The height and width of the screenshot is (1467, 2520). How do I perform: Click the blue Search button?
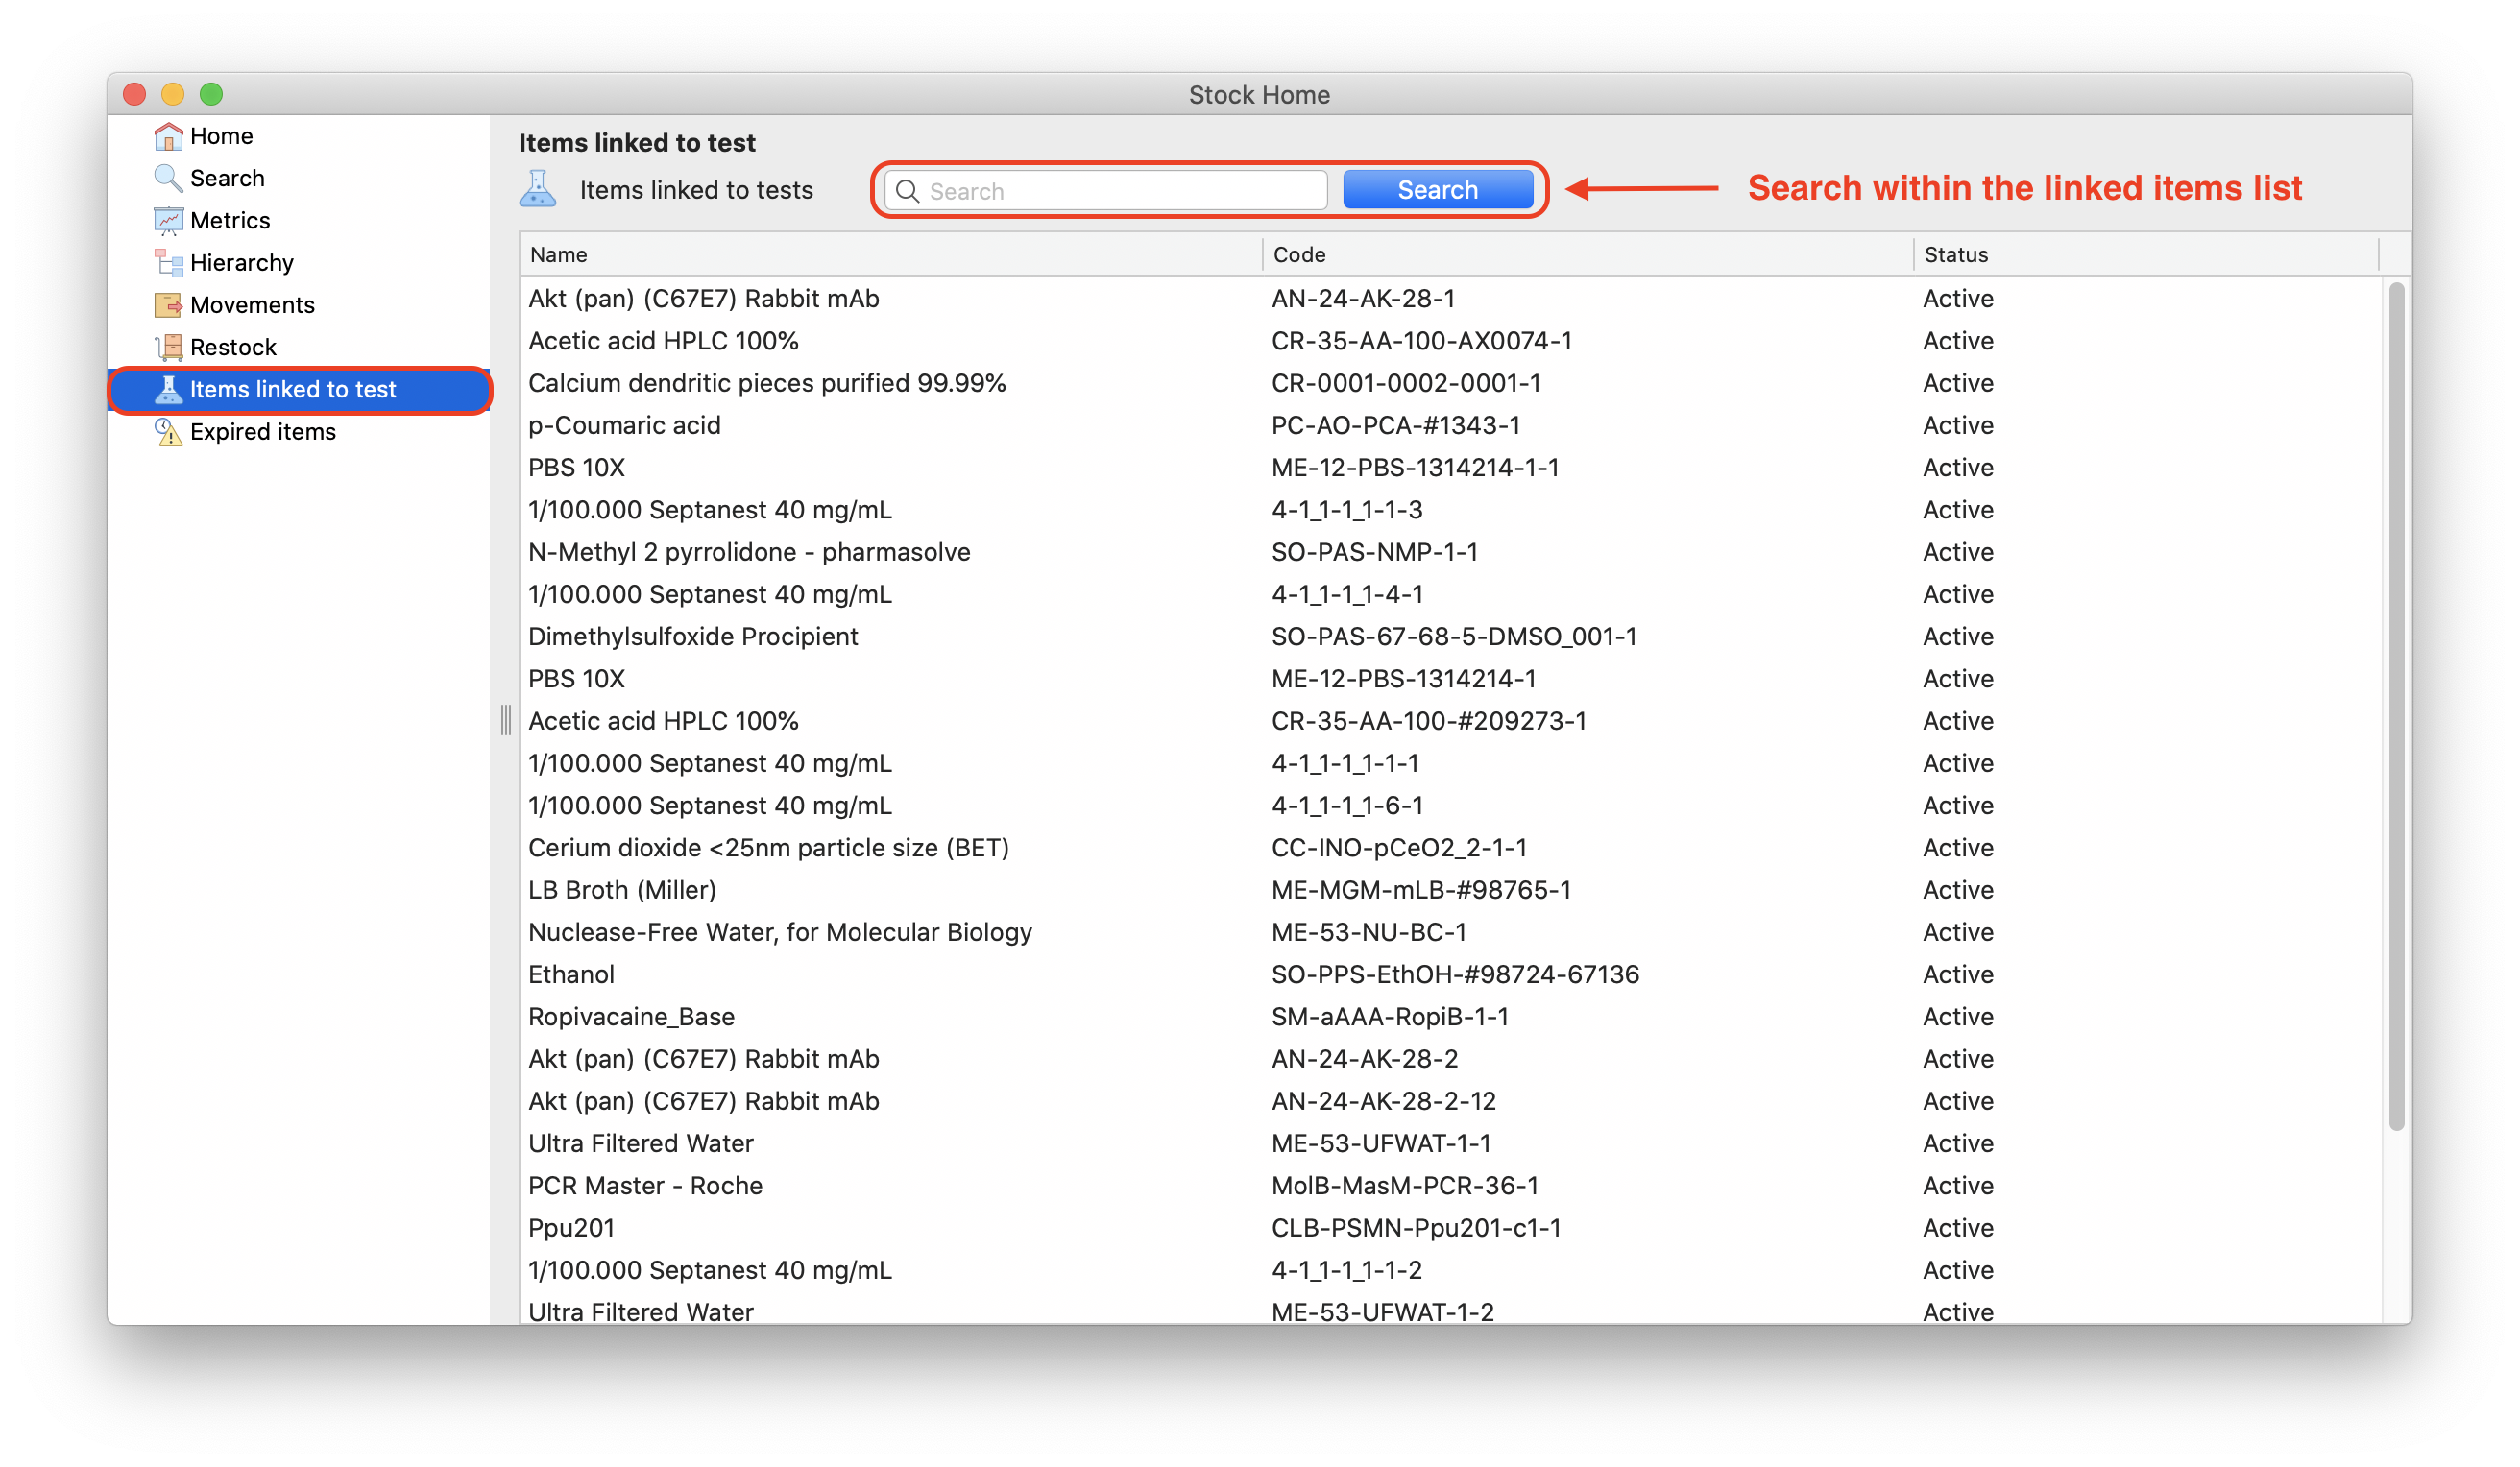pos(1438,190)
